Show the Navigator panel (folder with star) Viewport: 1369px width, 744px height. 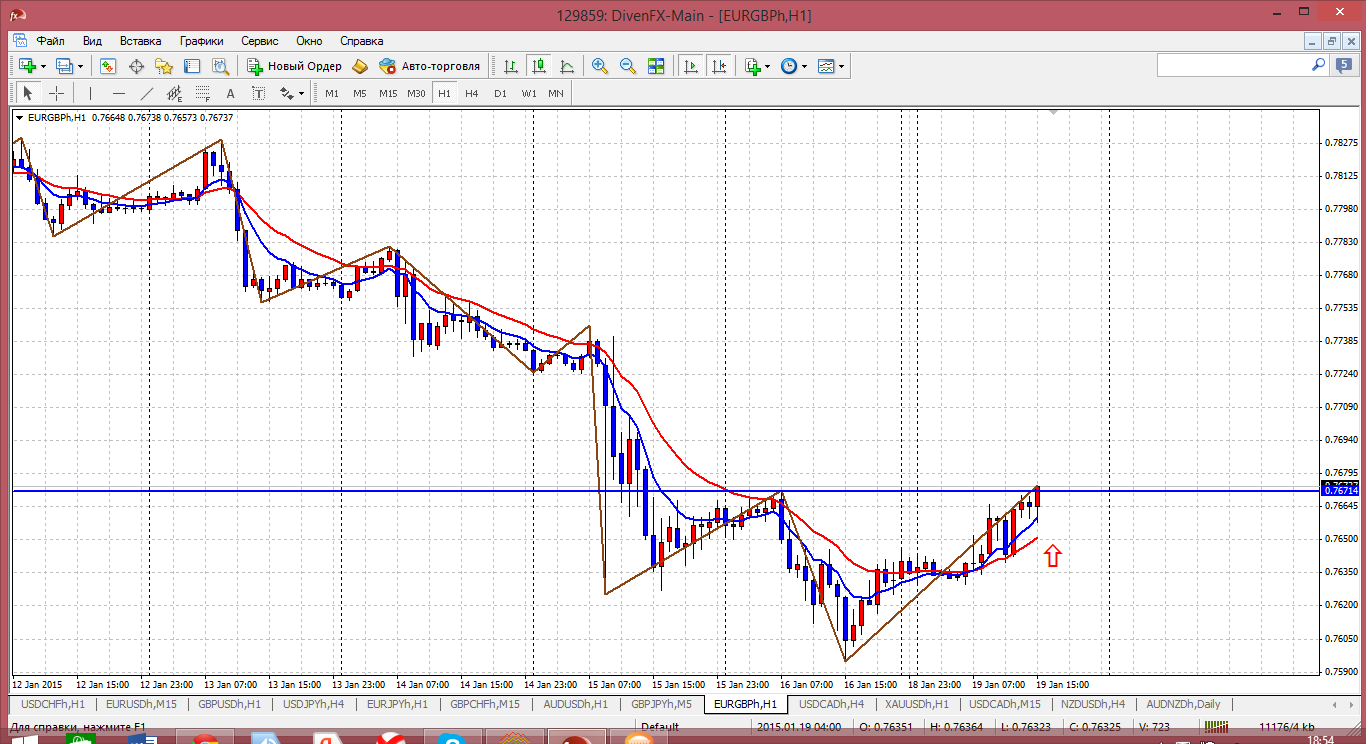click(x=164, y=66)
